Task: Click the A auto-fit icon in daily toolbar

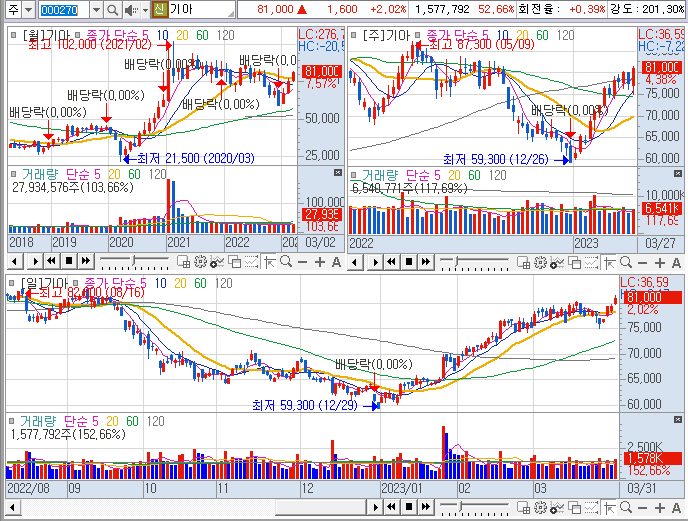Action: click(x=677, y=508)
